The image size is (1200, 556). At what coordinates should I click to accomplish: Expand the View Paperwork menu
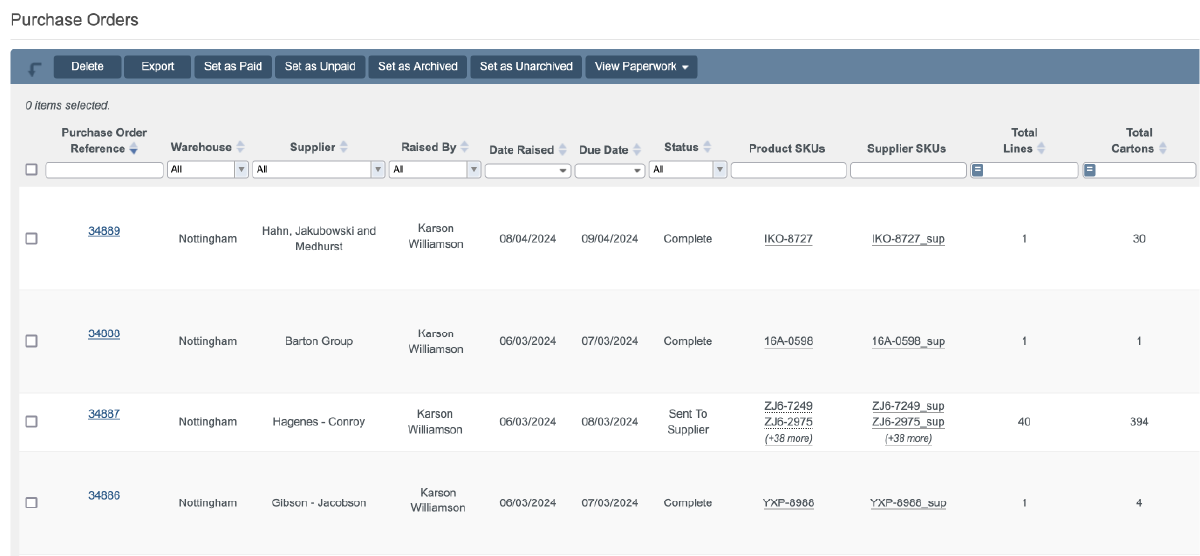coord(641,67)
